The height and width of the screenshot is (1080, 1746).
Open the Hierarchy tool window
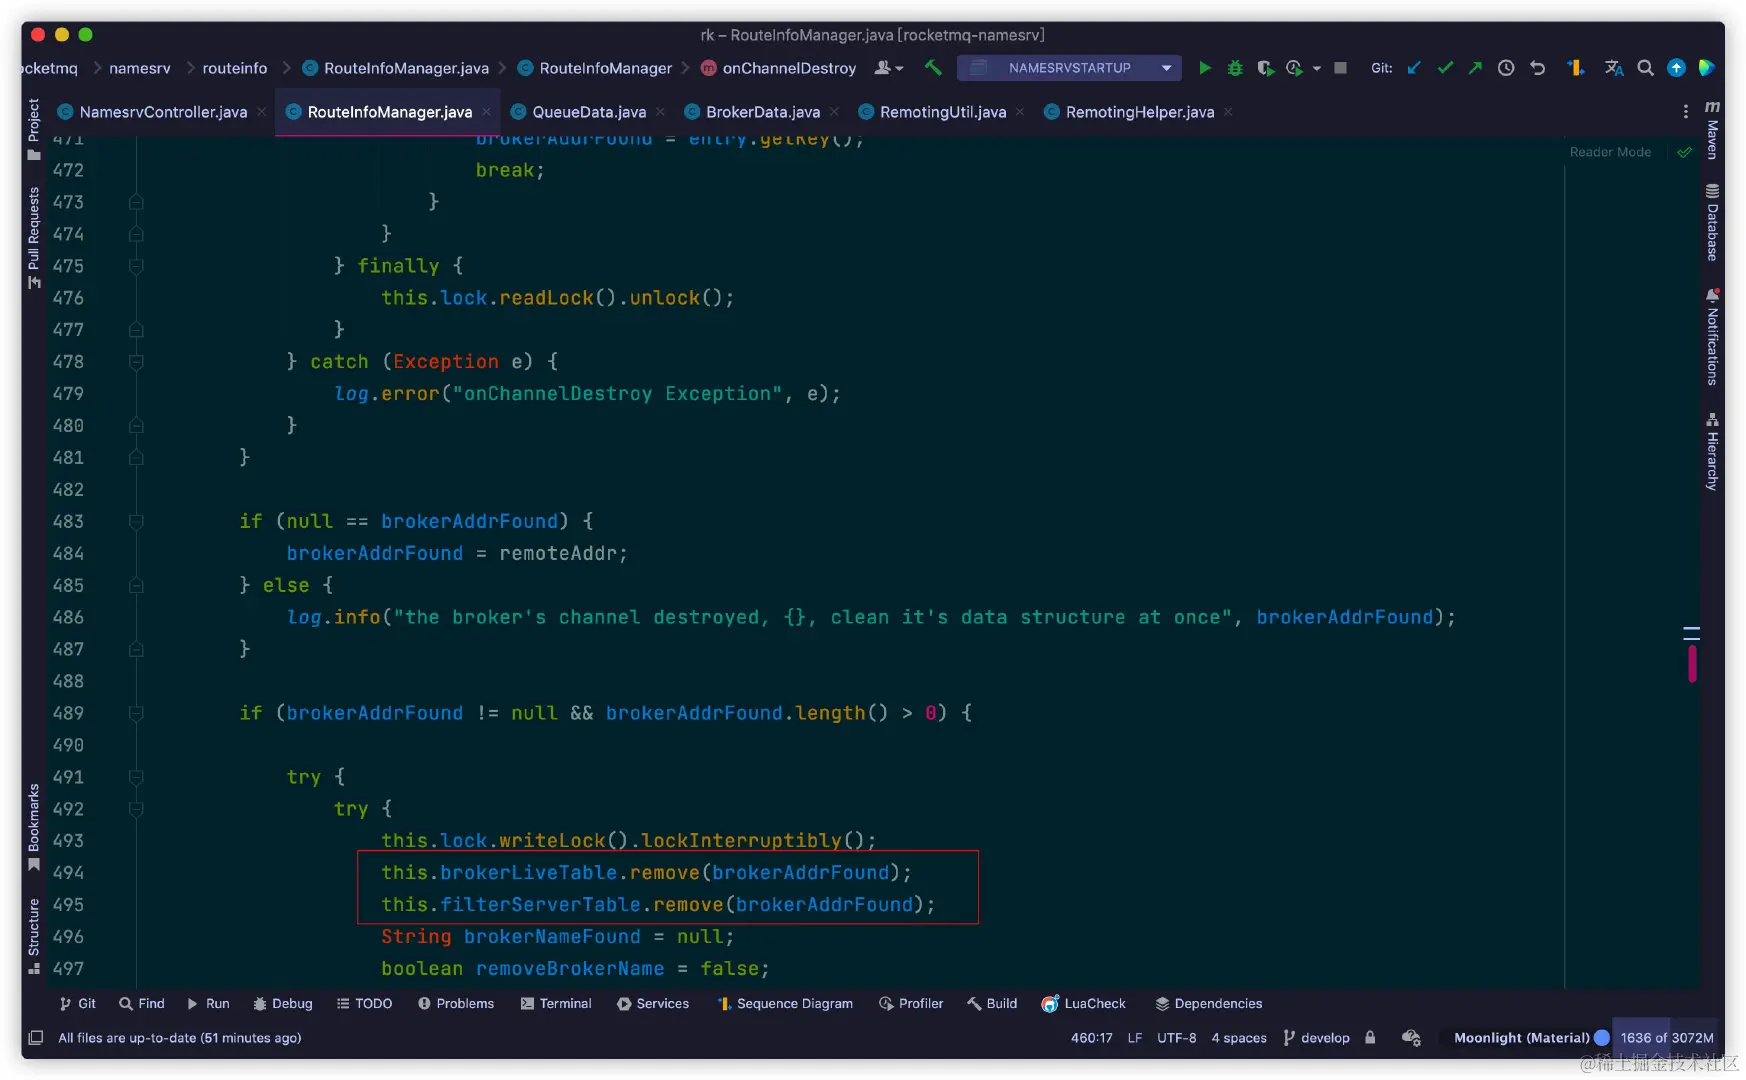1712,452
